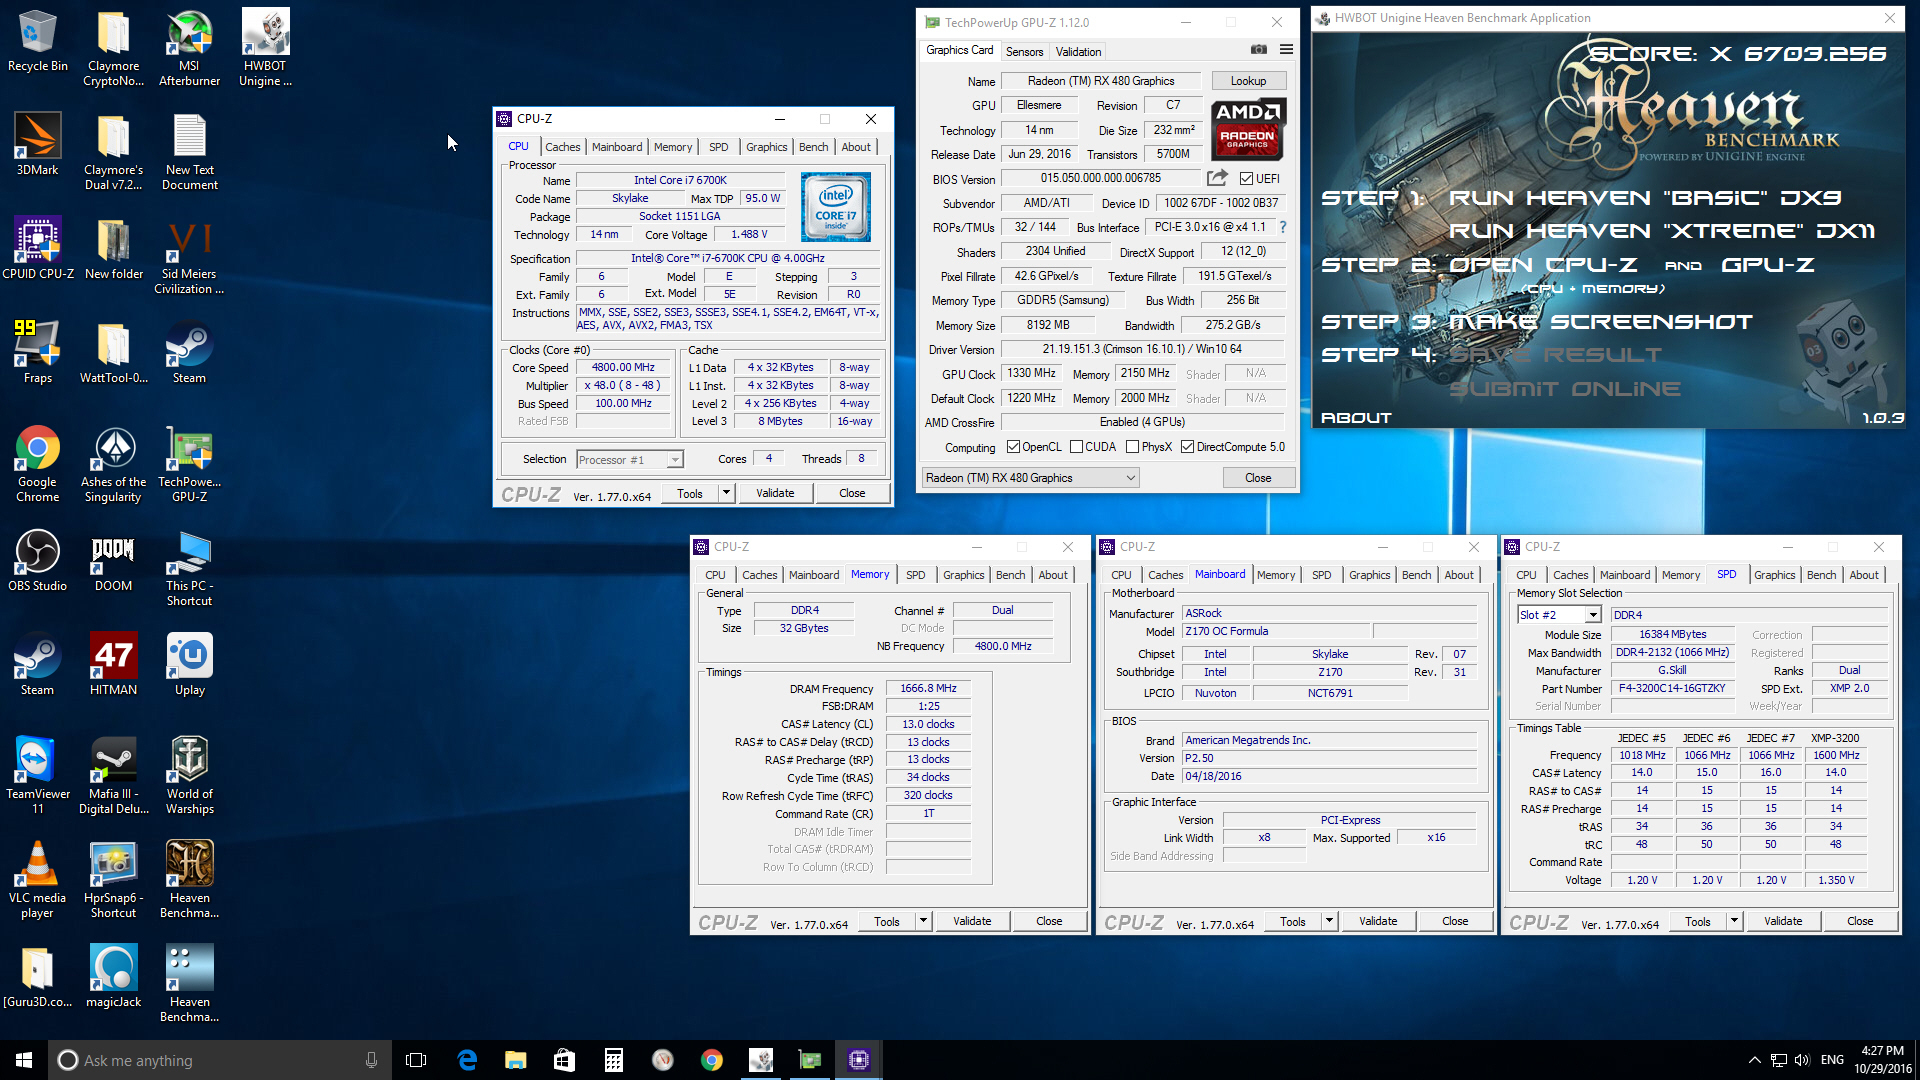This screenshot has height=1080, width=1920.
Task: Open the GPU-Z graphics card selector dropdown
Action: point(1030,478)
